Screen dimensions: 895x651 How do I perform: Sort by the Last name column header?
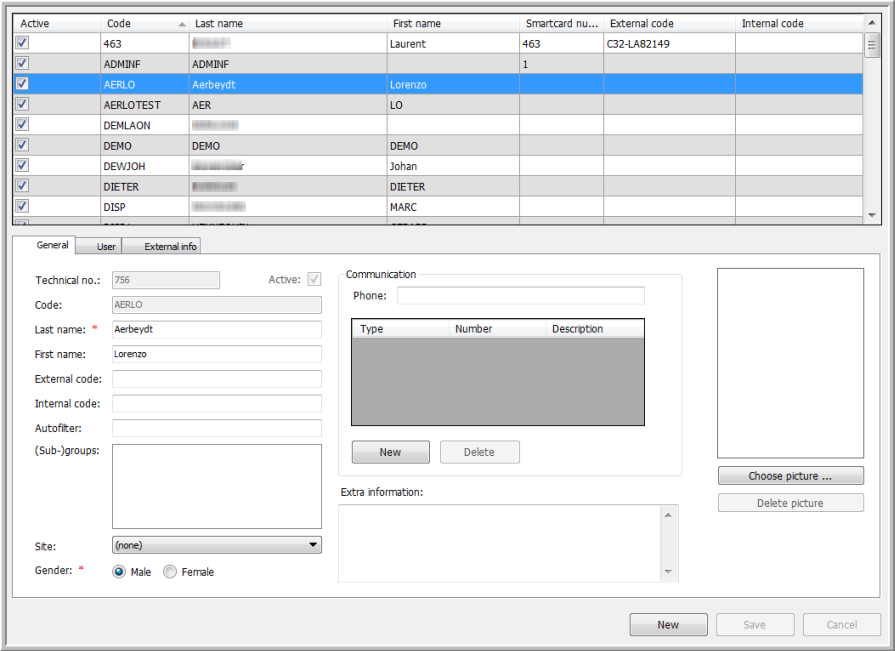pos(288,23)
